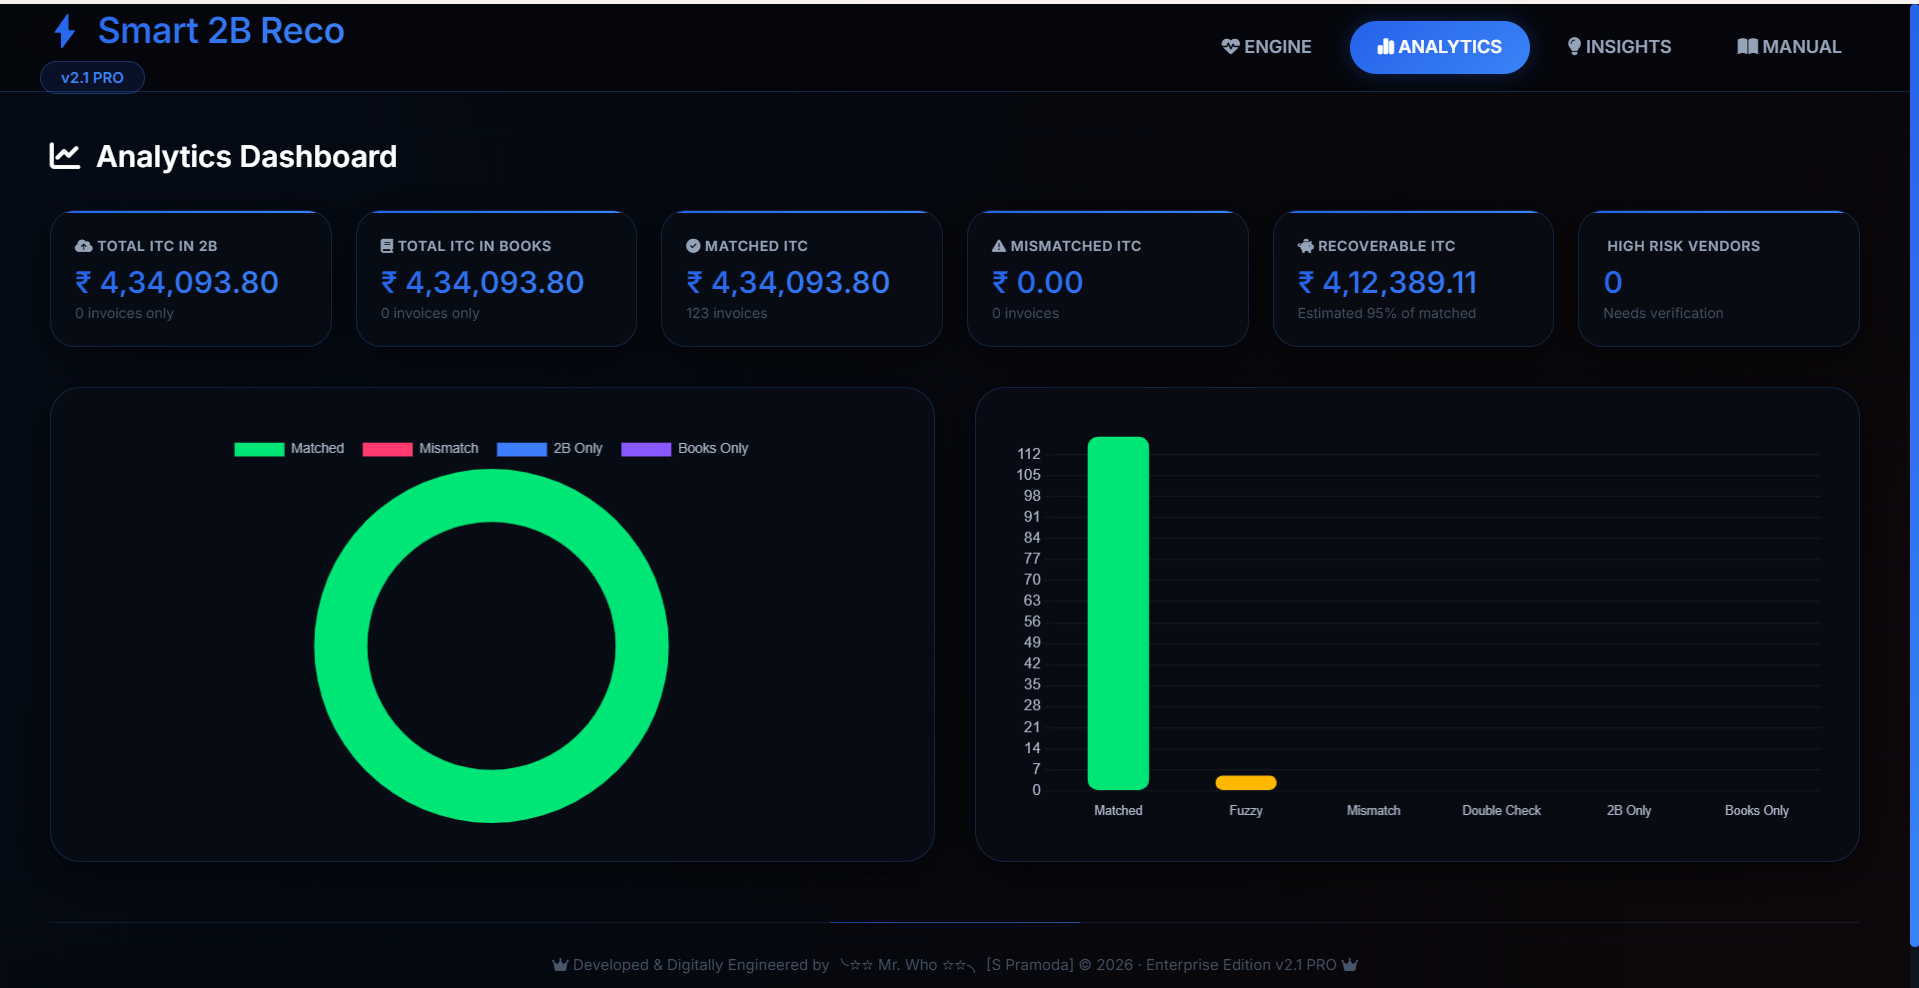1919x988 pixels.
Task: Click the warning triangle icon on Mismatched ITC
Action: tap(999, 246)
